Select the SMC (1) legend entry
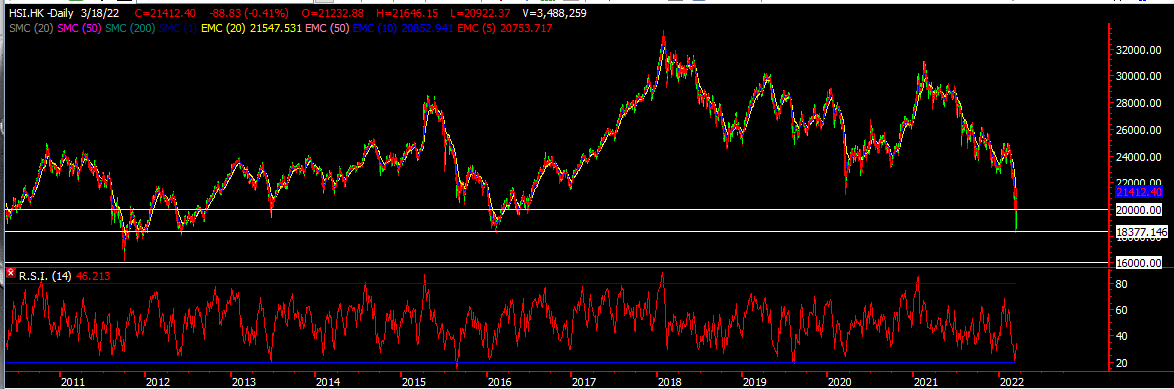 (177, 28)
